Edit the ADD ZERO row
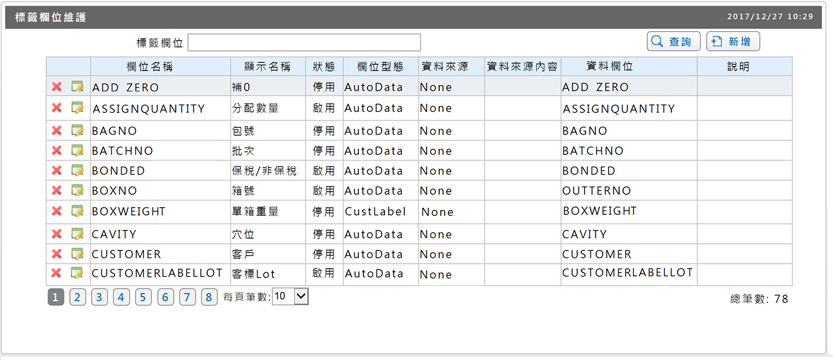 coord(78,87)
